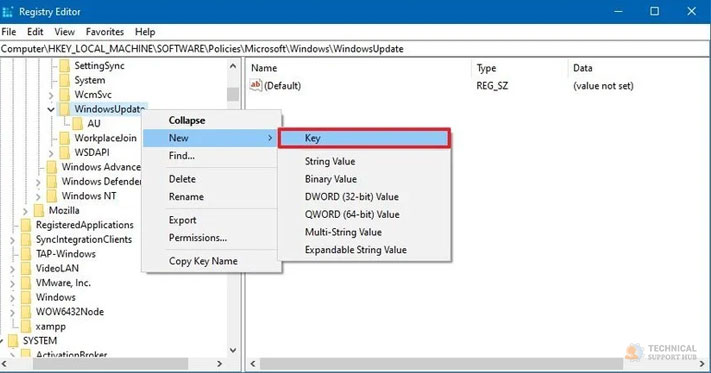Click the SYSTEM hive folder icon

pyautogui.click(x=14, y=341)
